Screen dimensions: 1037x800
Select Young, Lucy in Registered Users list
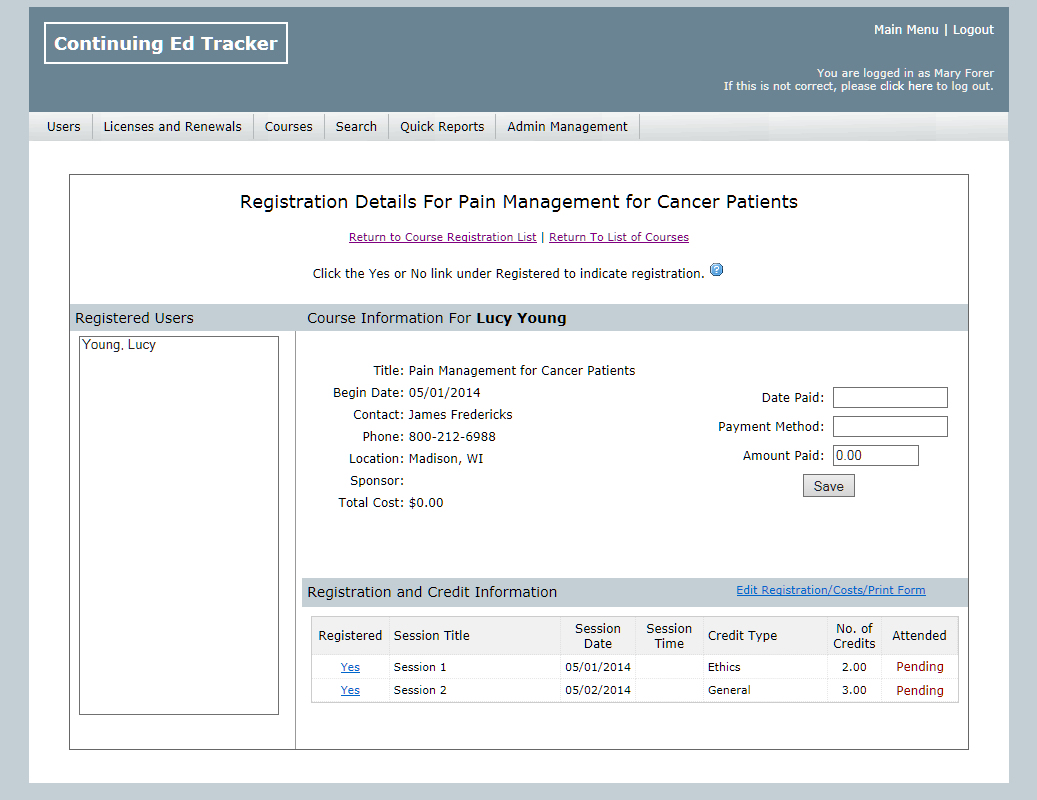[x=119, y=345]
